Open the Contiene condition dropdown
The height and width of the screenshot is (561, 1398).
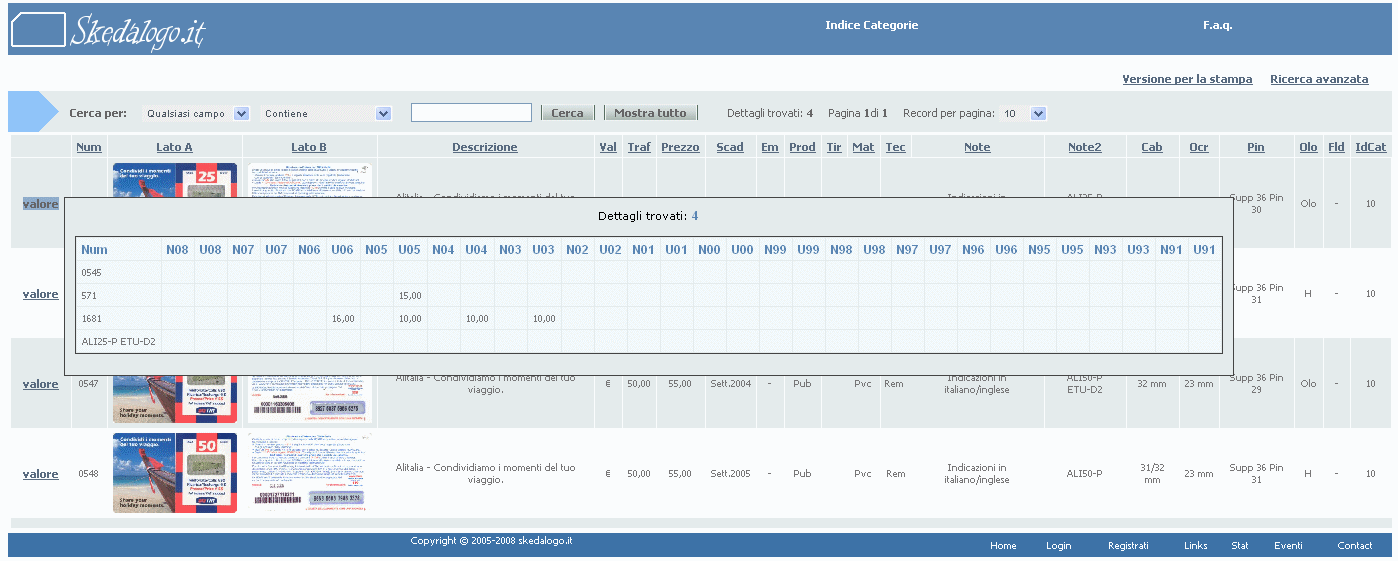click(x=327, y=114)
